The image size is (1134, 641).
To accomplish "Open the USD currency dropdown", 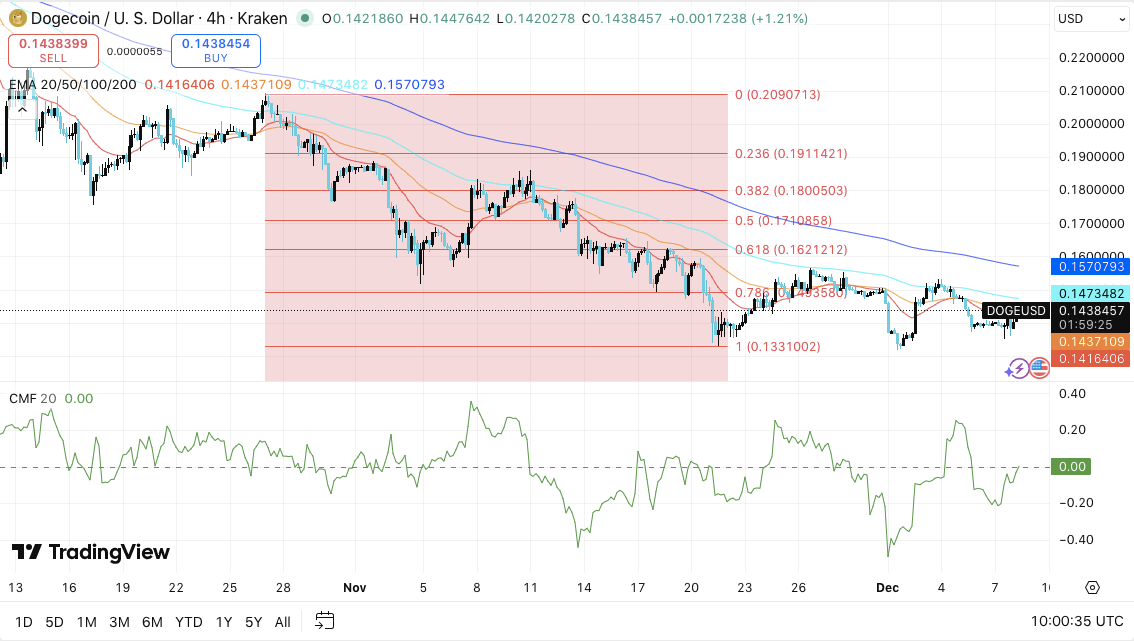I will tap(1092, 19).
